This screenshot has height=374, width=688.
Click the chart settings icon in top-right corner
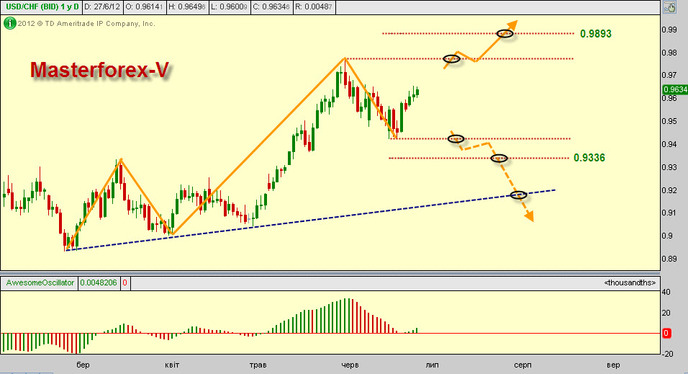click(670, 7)
